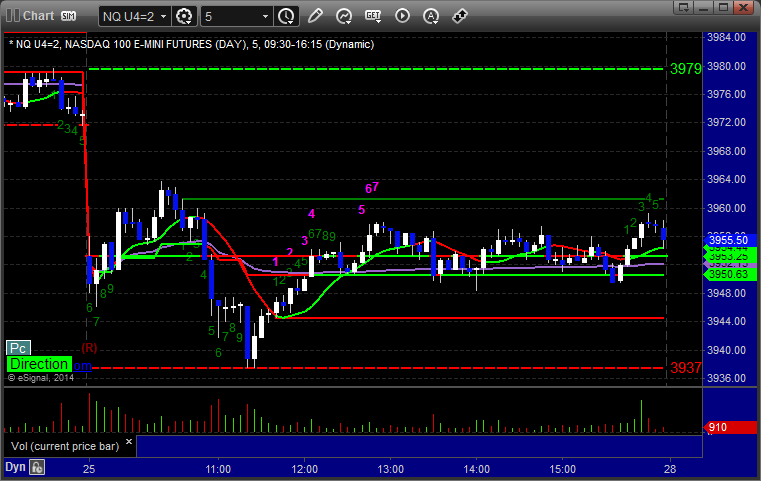761x481 pixels.
Task: Click the 3984.00 price axis label
Action: [726, 37]
